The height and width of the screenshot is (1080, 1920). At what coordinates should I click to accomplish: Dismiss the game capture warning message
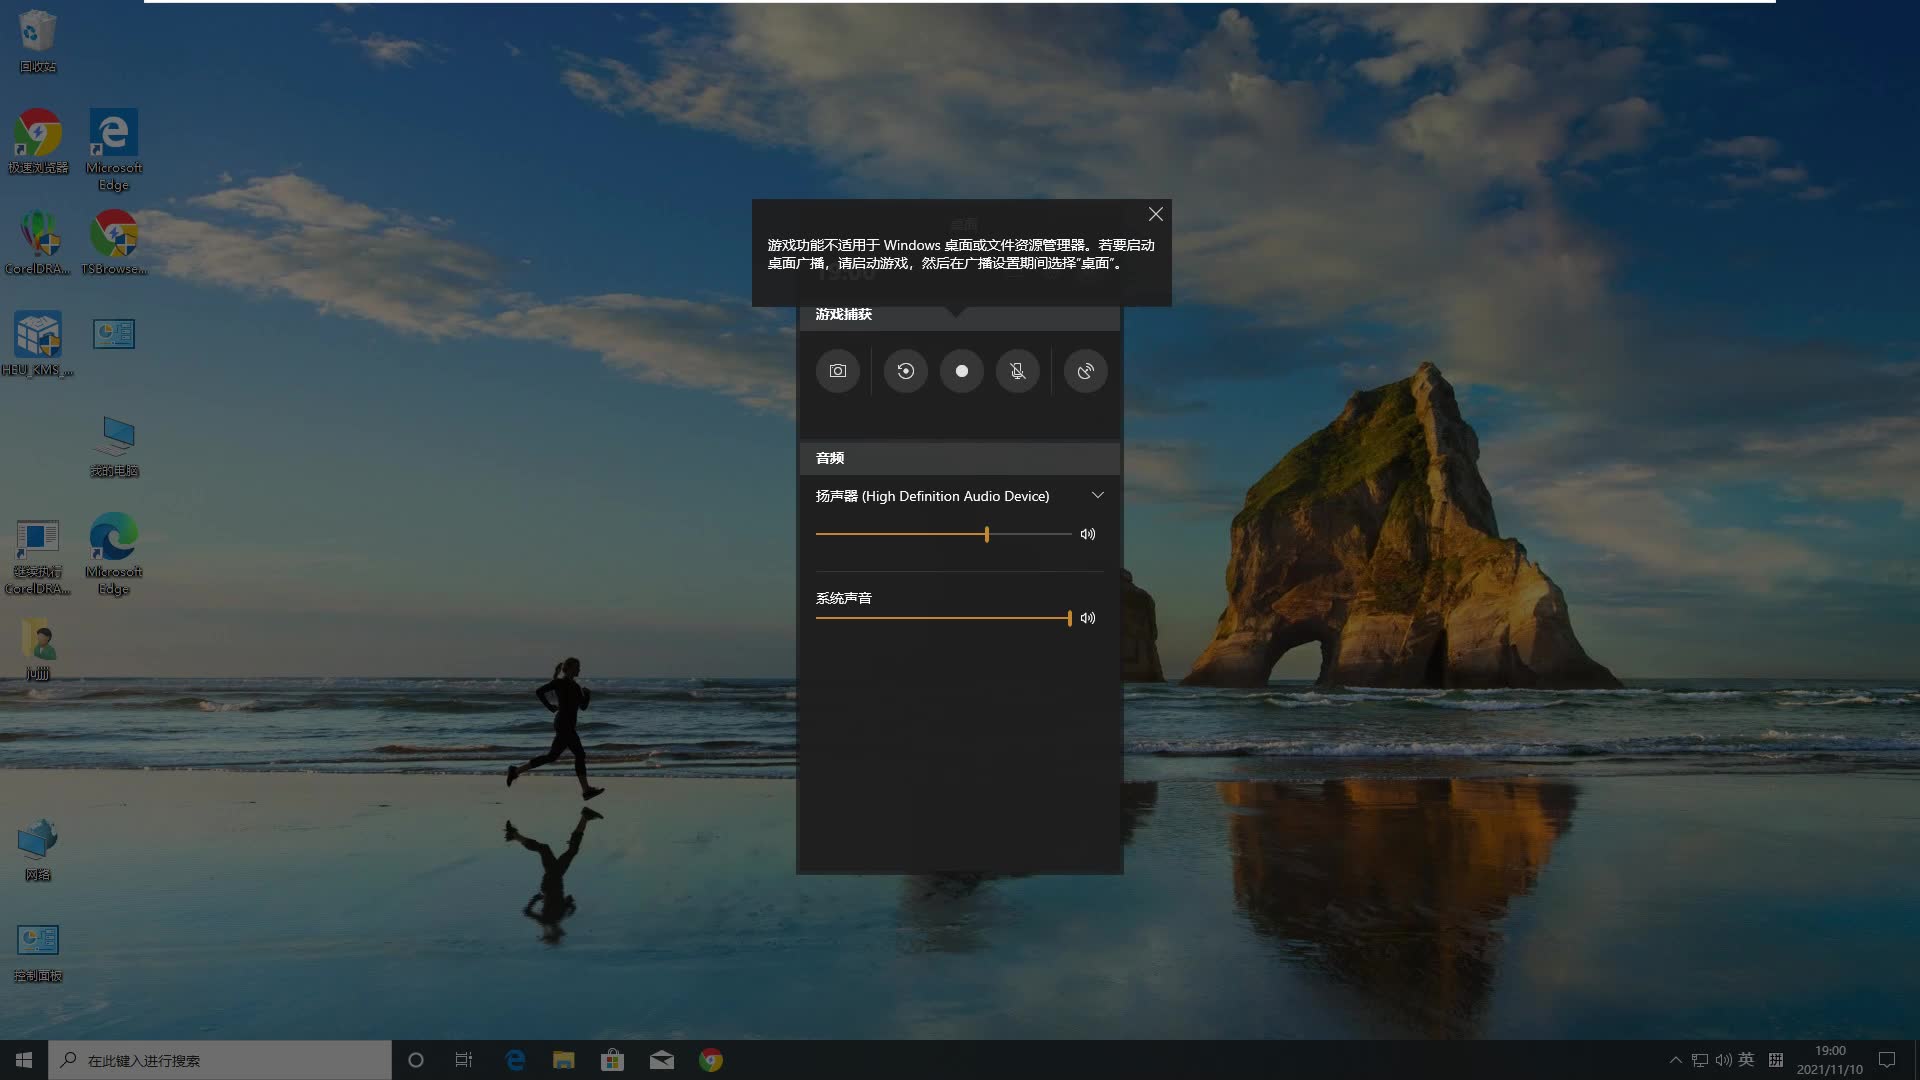tap(1155, 213)
